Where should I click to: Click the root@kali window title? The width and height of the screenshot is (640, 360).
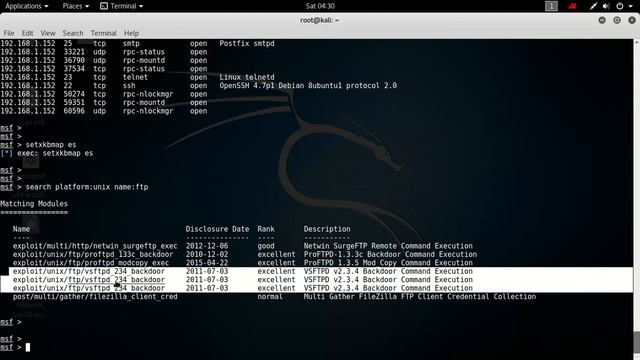(320, 20)
